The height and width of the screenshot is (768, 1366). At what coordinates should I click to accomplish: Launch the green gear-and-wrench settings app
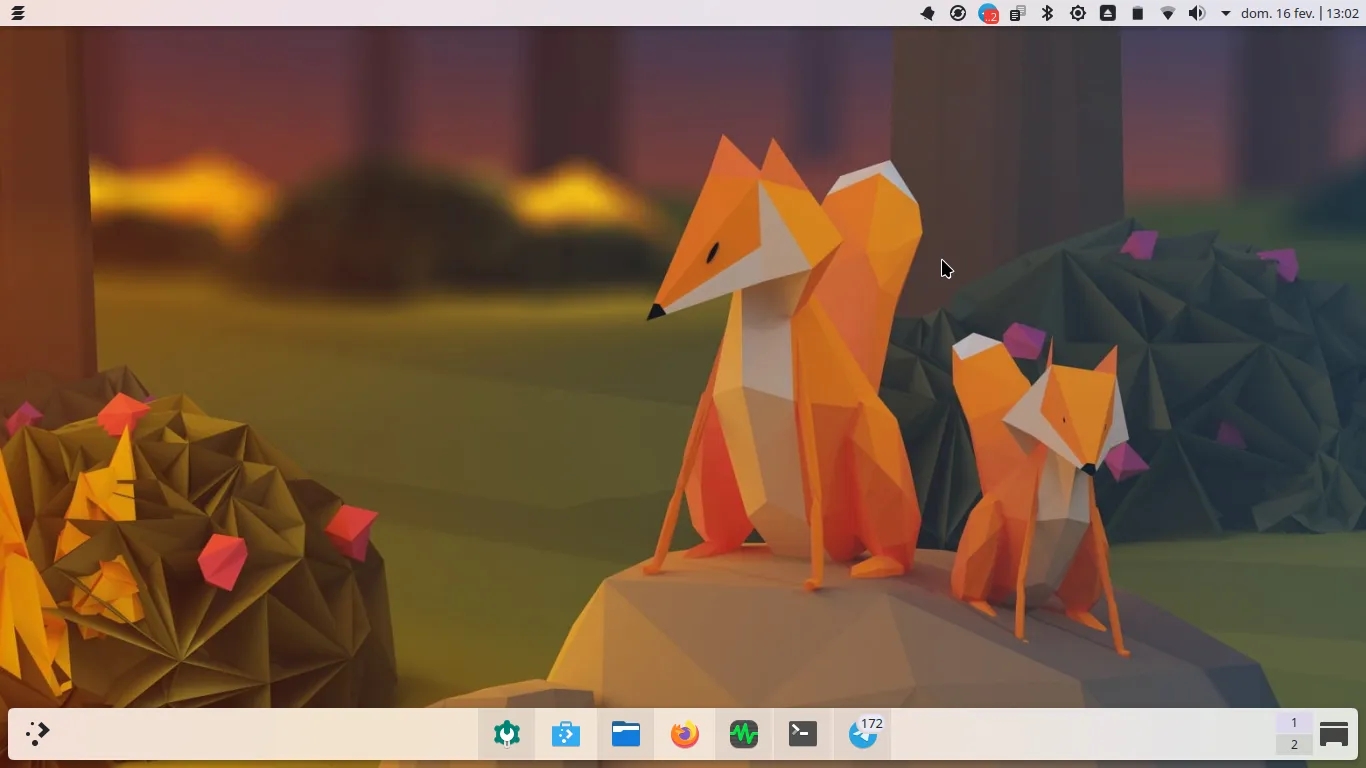507,734
